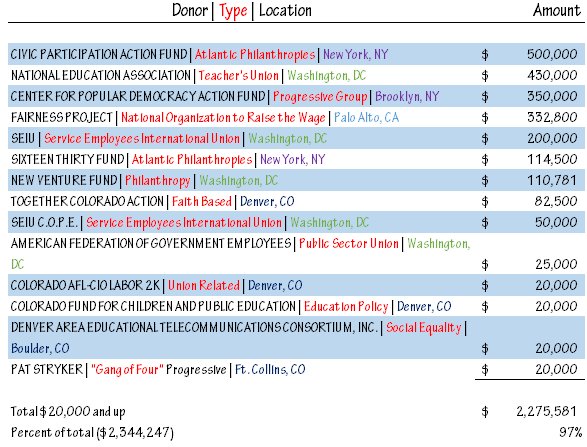Select 'CENTER FOR POPULAR DEMOCRACY ACTION FUND'

[x=138, y=96]
